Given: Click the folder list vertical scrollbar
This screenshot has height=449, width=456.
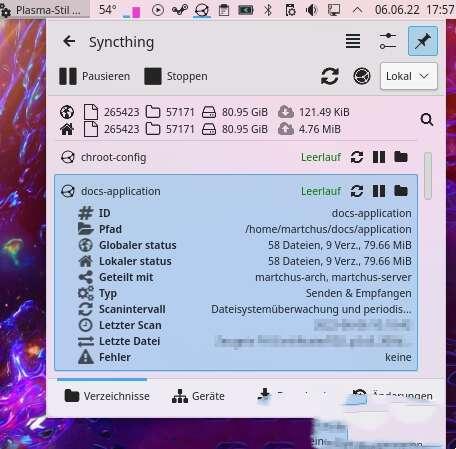Looking at the screenshot, I should (428, 176).
